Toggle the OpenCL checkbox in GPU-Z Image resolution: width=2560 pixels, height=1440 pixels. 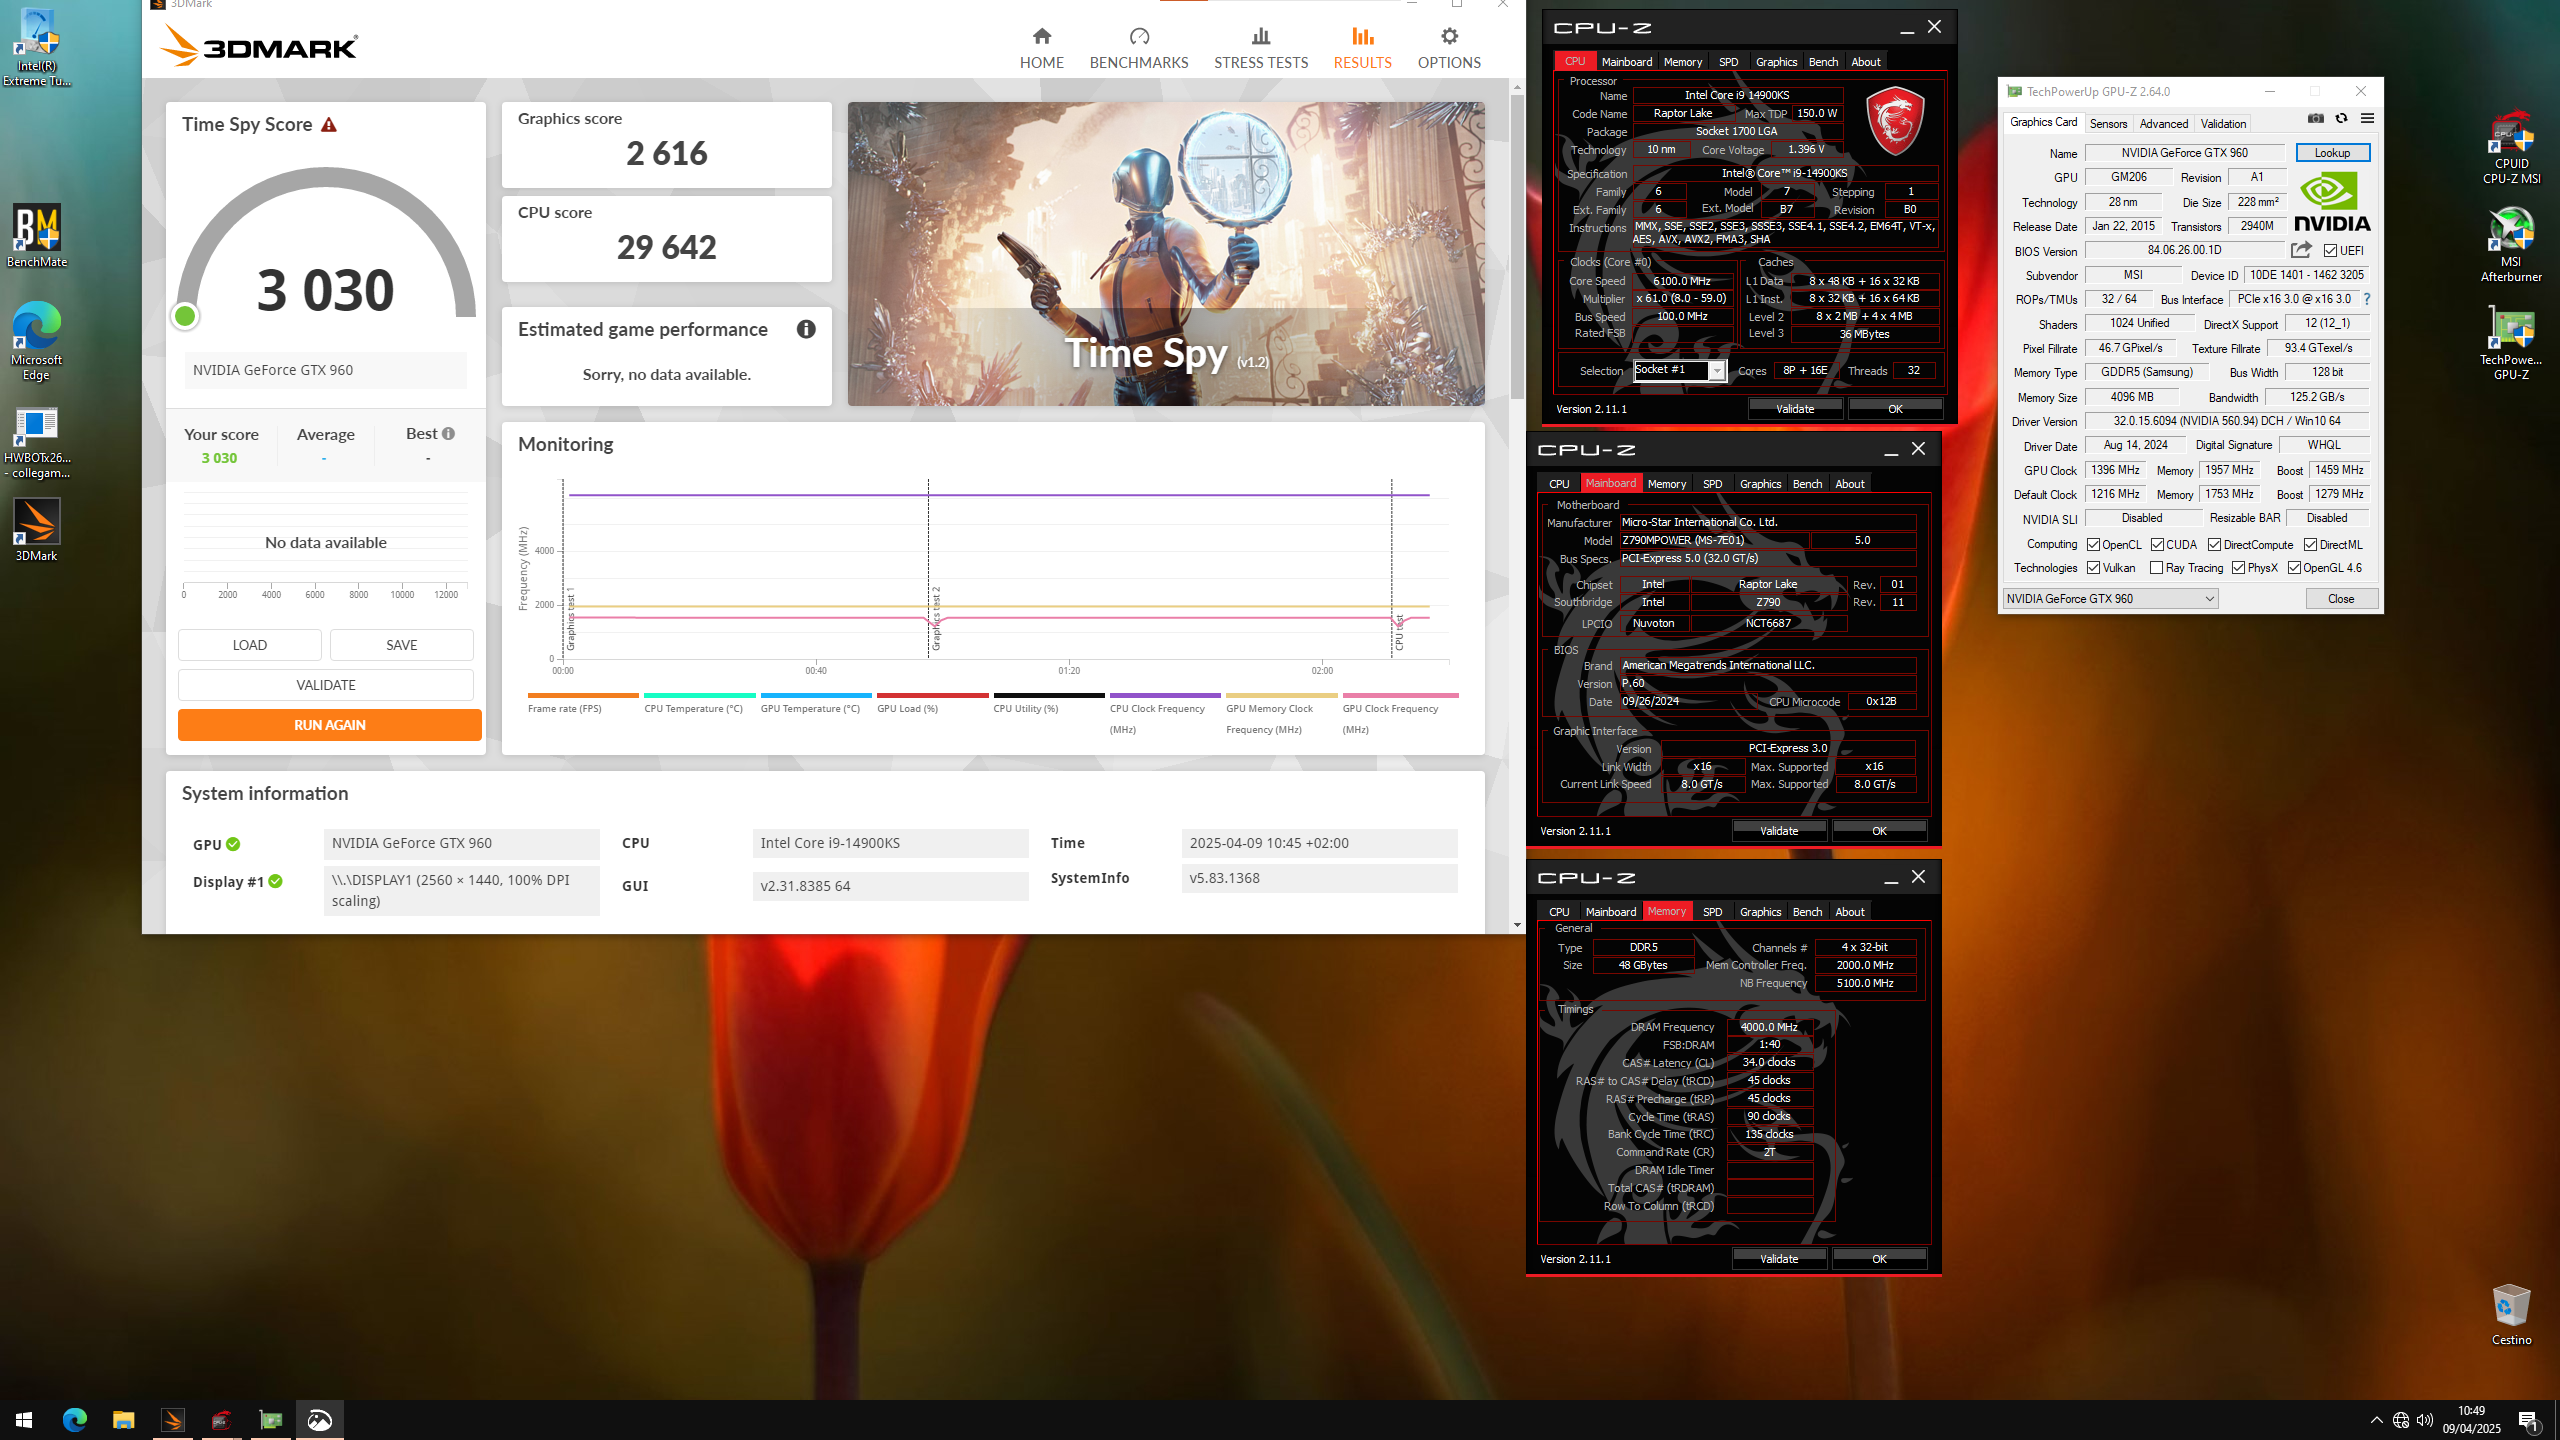[2093, 545]
